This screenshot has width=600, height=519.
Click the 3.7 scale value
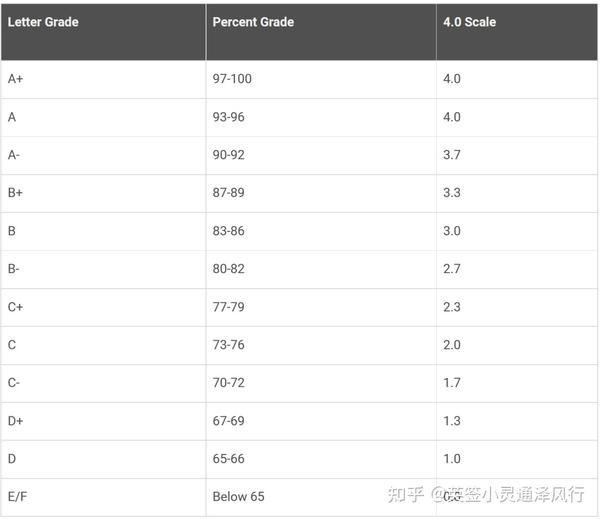(451, 155)
